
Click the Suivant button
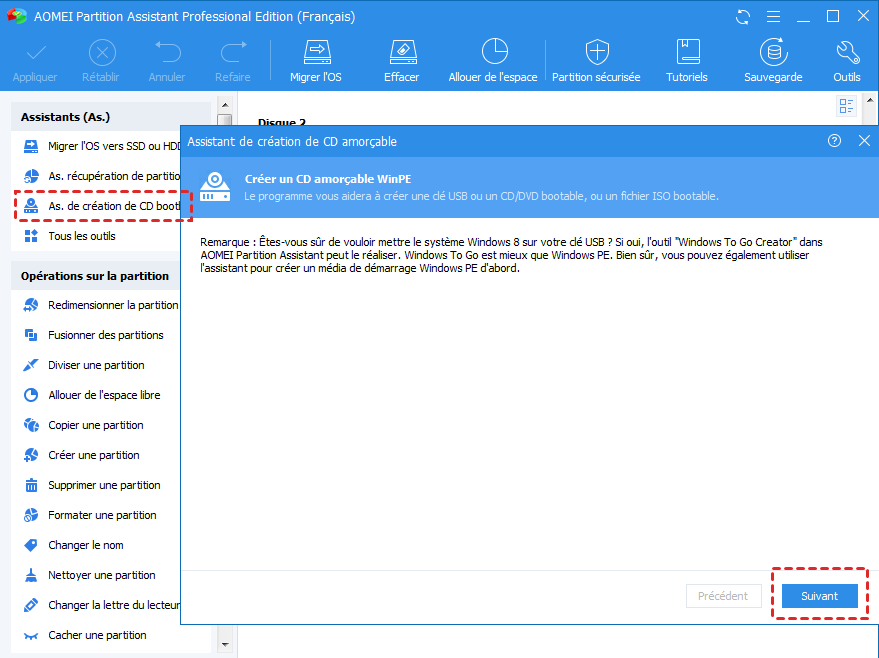[x=820, y=596]
